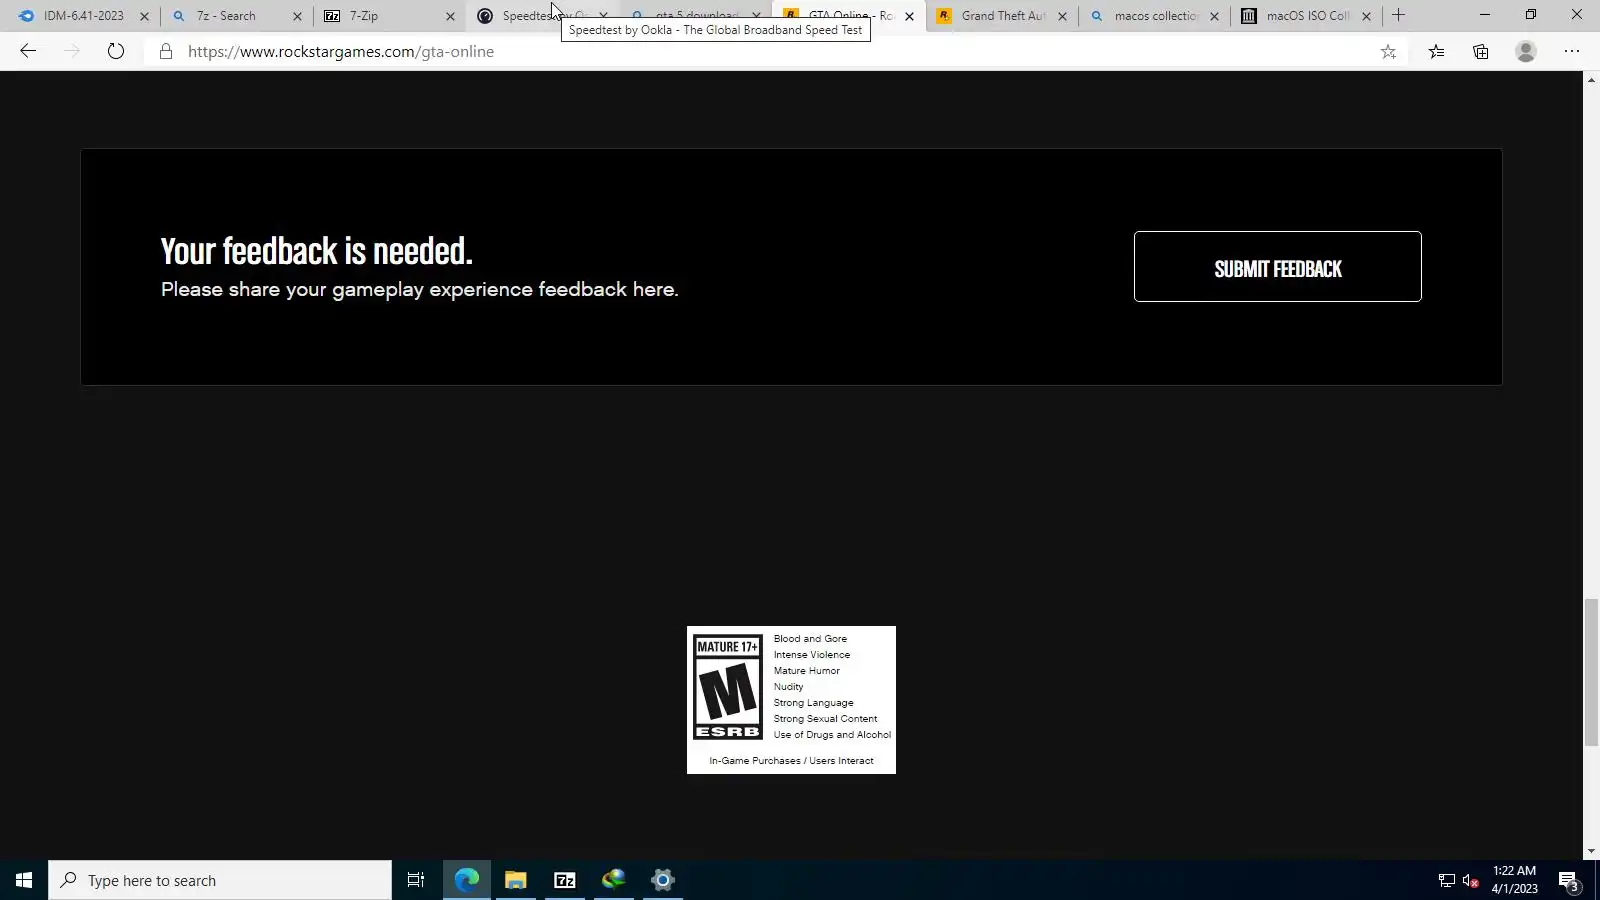Image resolution: width=1600 pixels, height=900 pixels.
Task: Close the Grand Theft Auto tab
Action: [1062, 16]
